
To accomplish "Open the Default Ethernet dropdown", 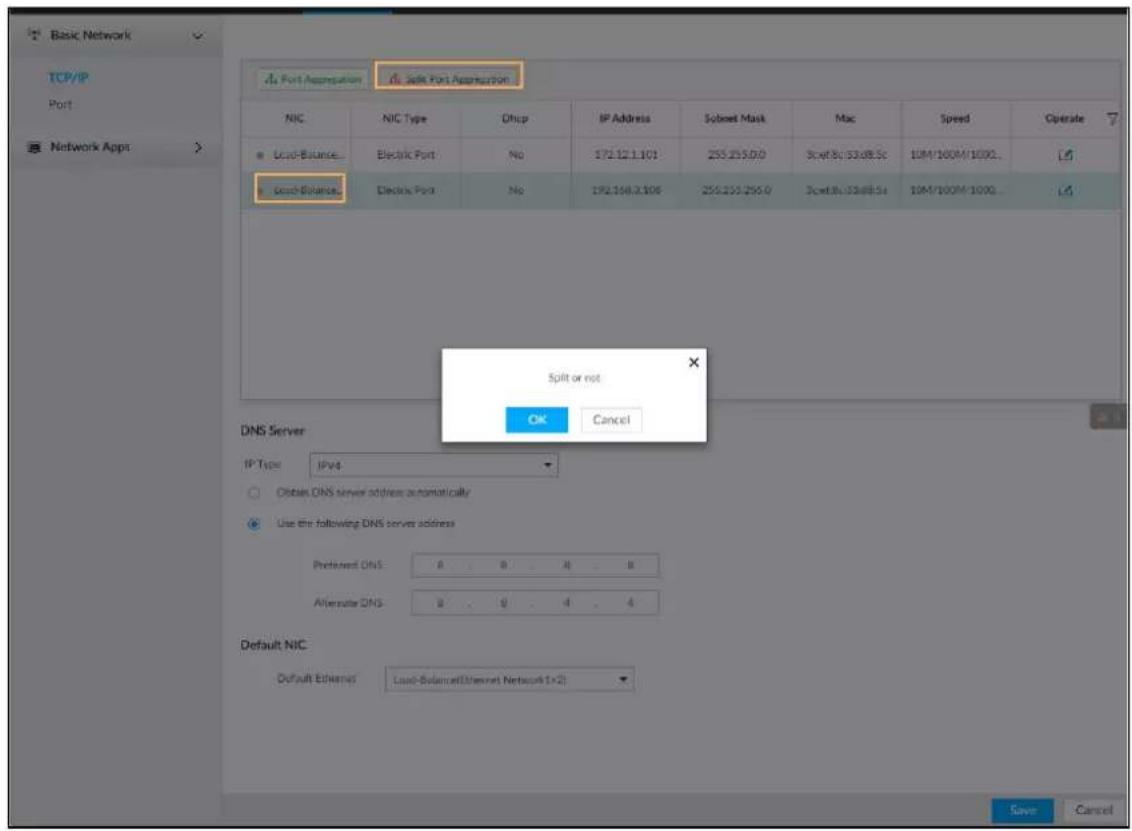I will click(510, 679).
